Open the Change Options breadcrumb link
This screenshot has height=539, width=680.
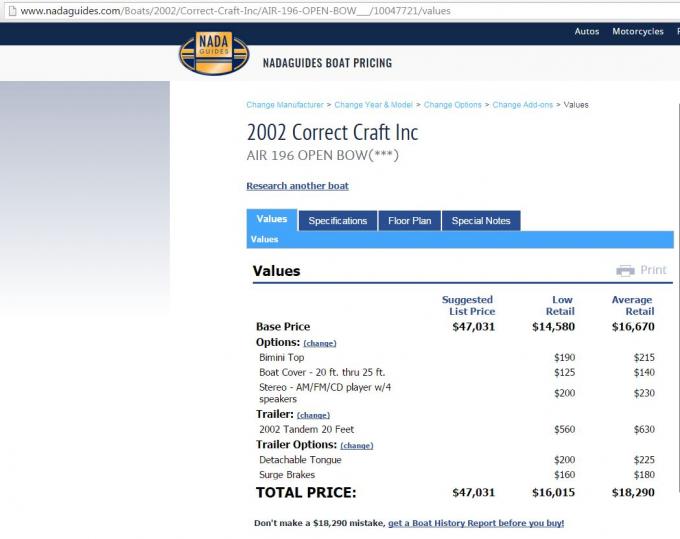452,105
